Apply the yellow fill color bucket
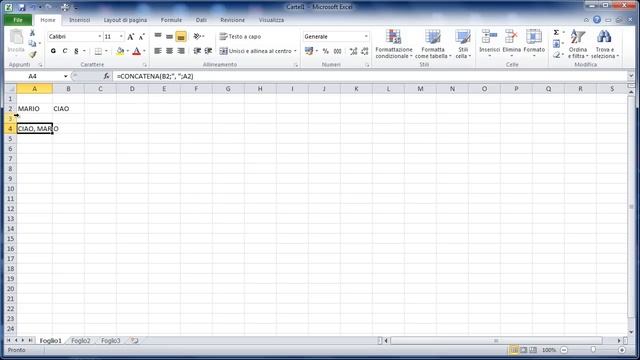640x360 pixels. (120, 51)
